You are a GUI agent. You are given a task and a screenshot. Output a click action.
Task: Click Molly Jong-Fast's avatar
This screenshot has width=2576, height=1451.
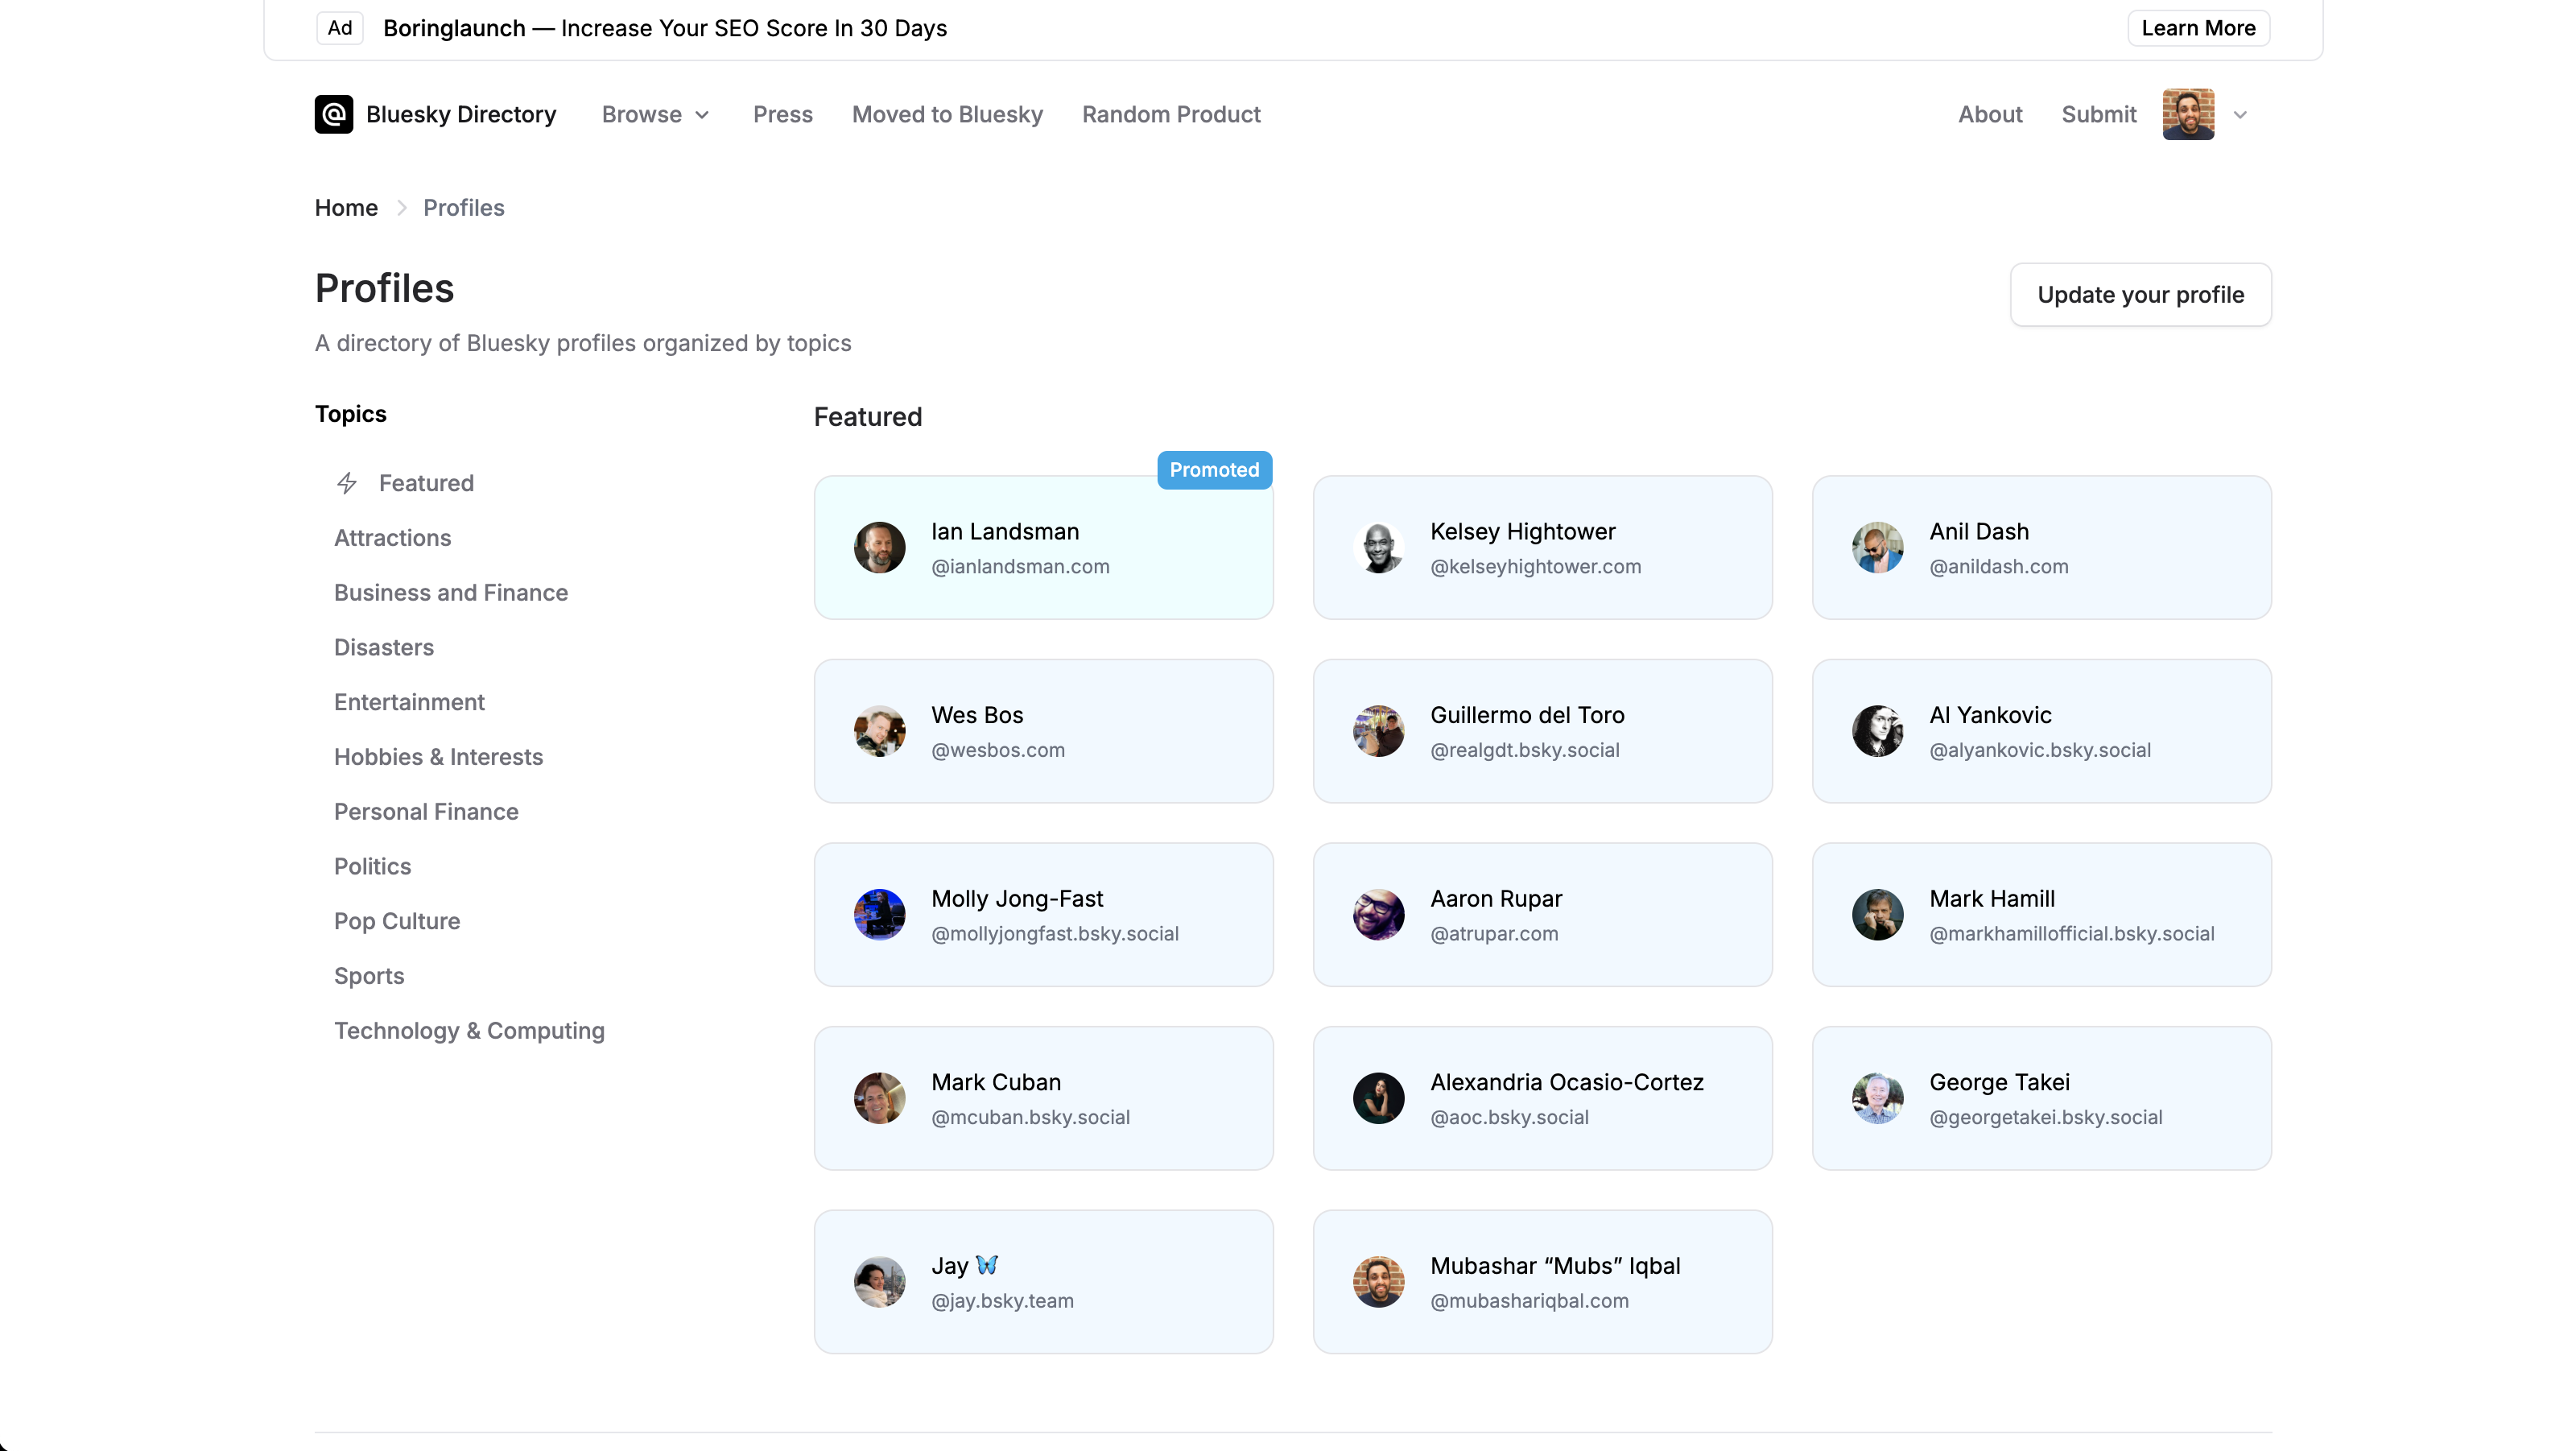[x=880, y=914]
